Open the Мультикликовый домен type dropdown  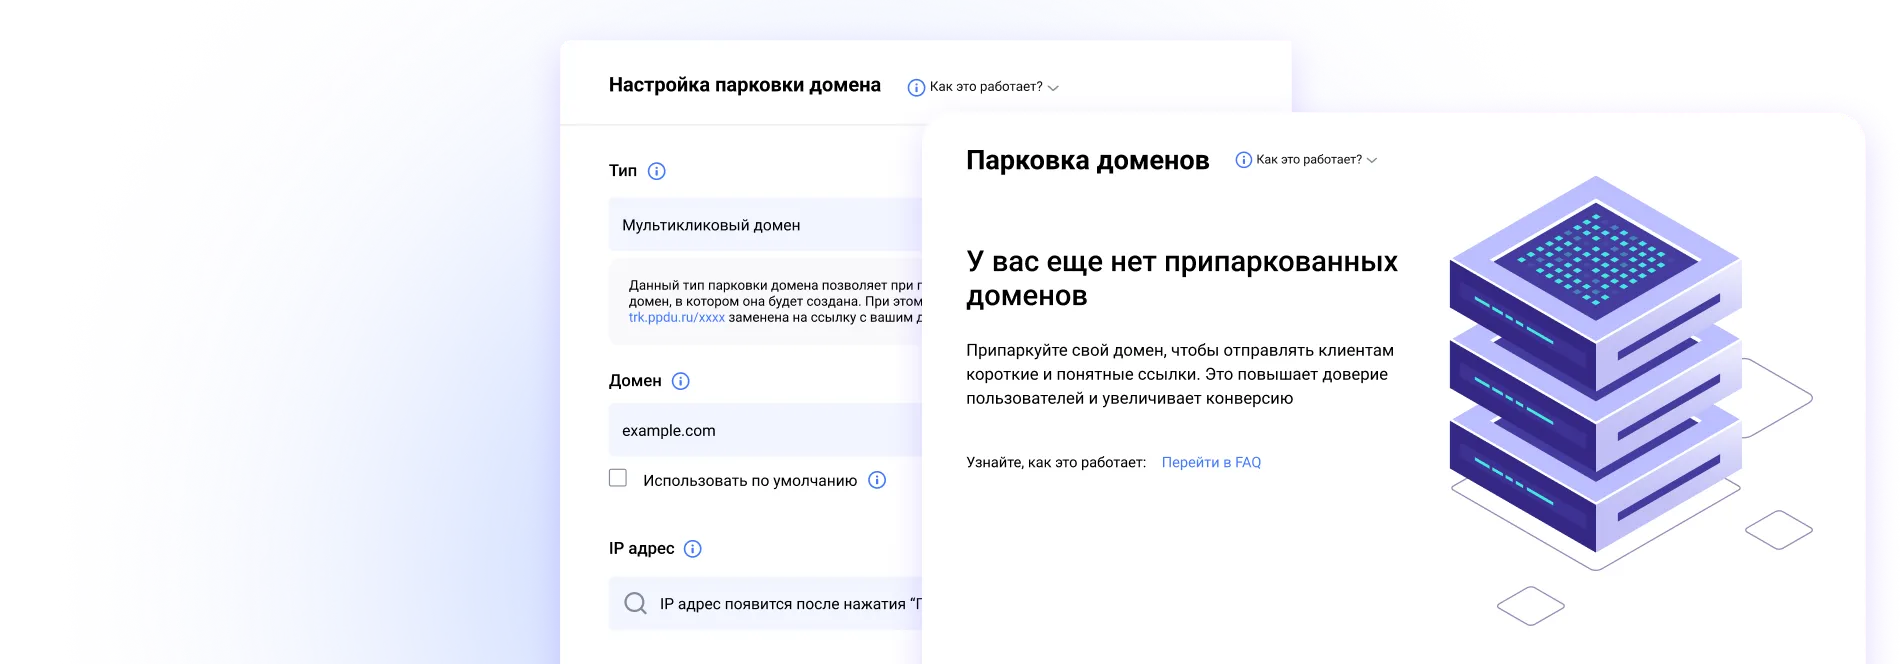(765, 225)
